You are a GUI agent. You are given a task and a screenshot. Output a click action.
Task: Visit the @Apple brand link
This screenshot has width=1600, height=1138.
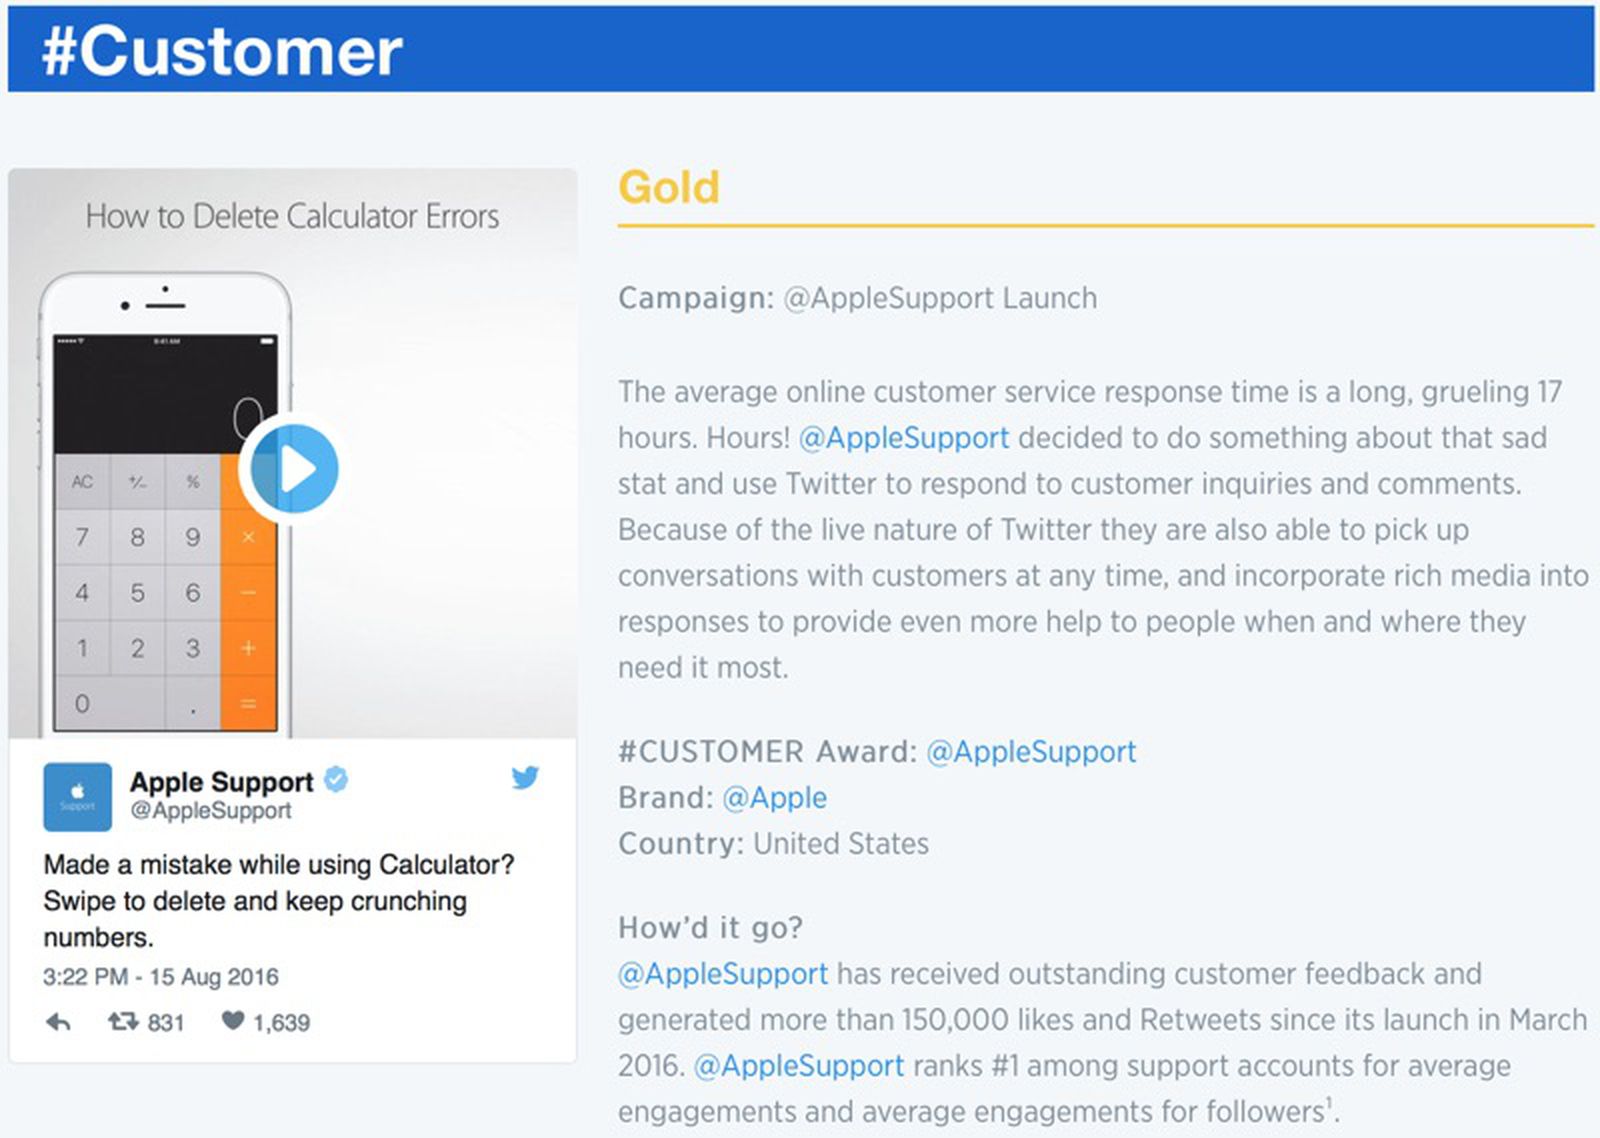(x=774, y=798)
